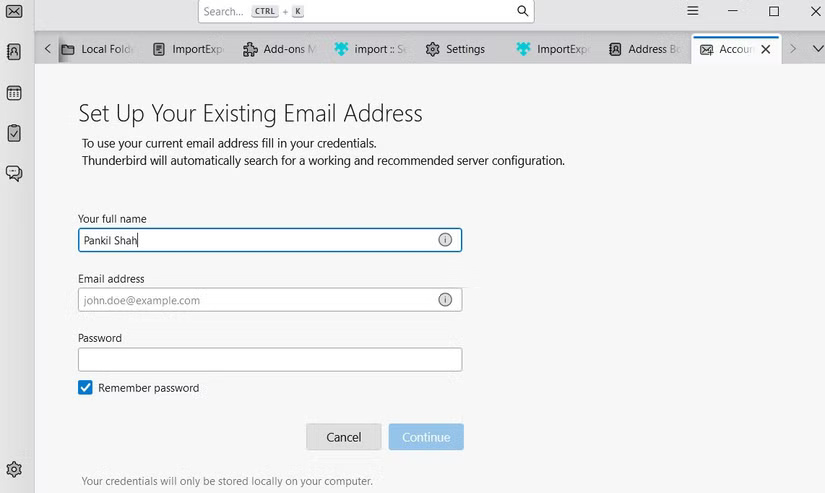This screenshot has height=493, width=825.
Task: Show info icon for email address field
Action: 445,300
